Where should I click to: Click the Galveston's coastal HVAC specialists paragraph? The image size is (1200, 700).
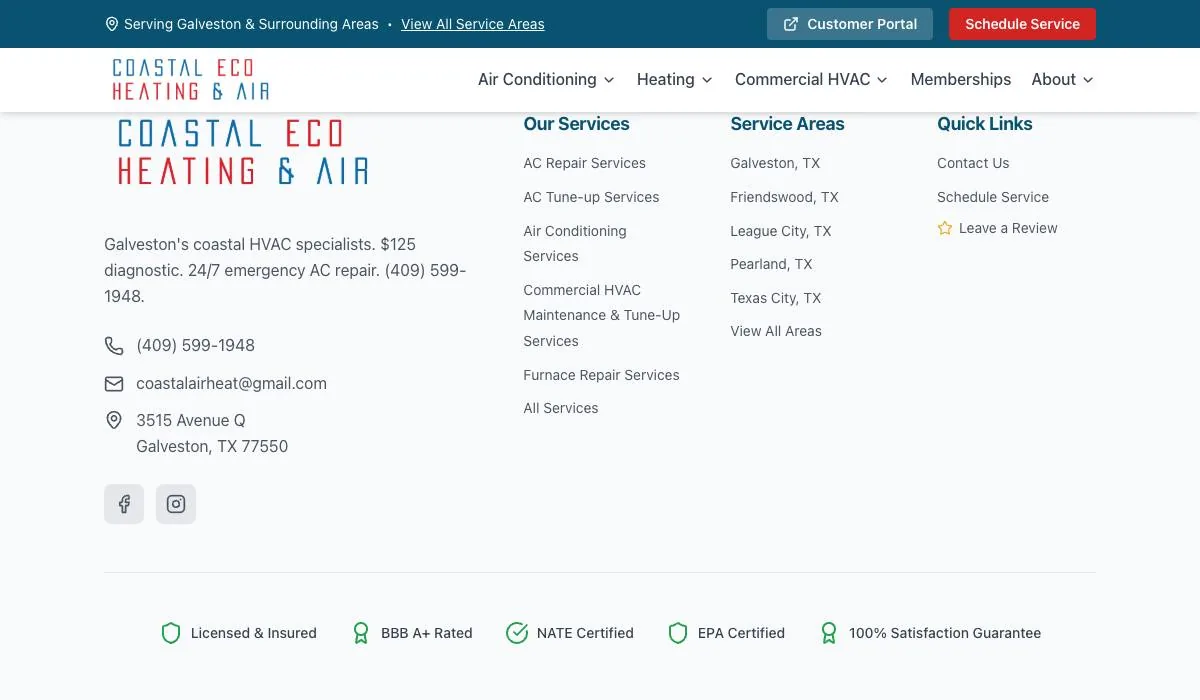coord(285,270)
